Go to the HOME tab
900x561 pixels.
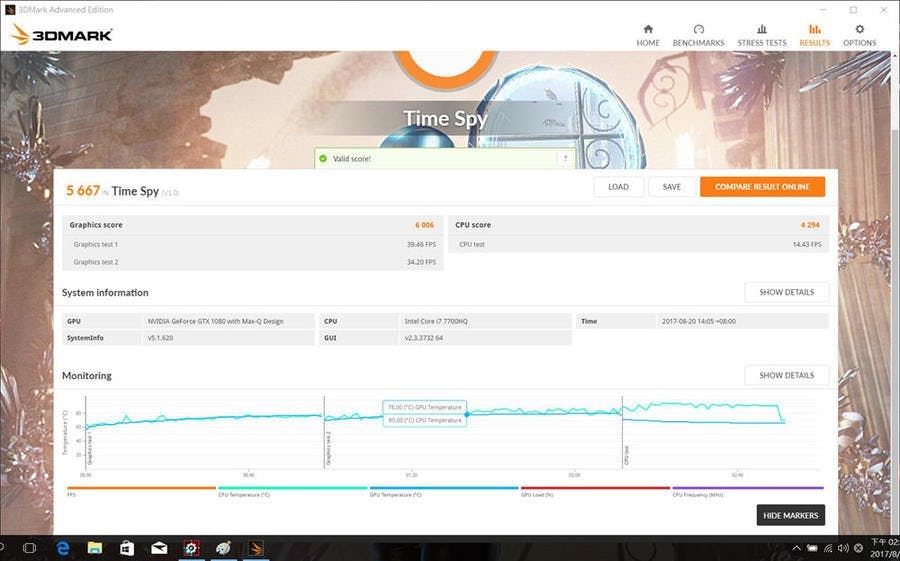click(648, 36)
